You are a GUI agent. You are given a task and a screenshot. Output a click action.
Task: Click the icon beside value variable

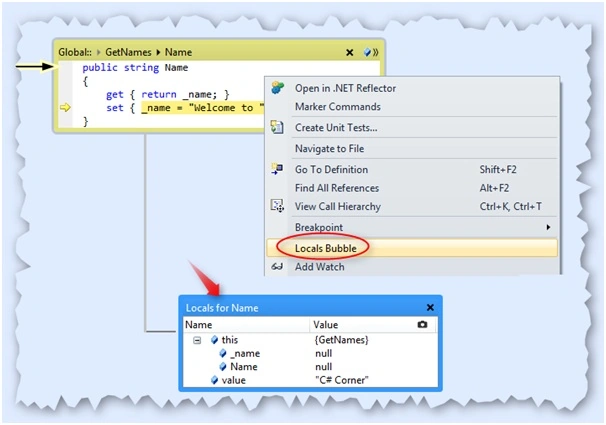point(214,380)
